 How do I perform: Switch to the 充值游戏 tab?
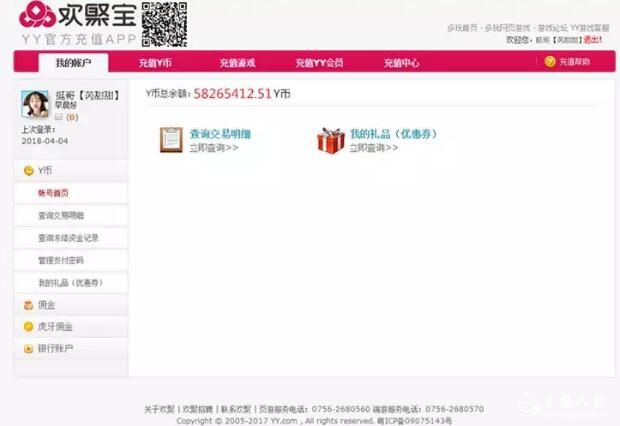pos(237,63)
